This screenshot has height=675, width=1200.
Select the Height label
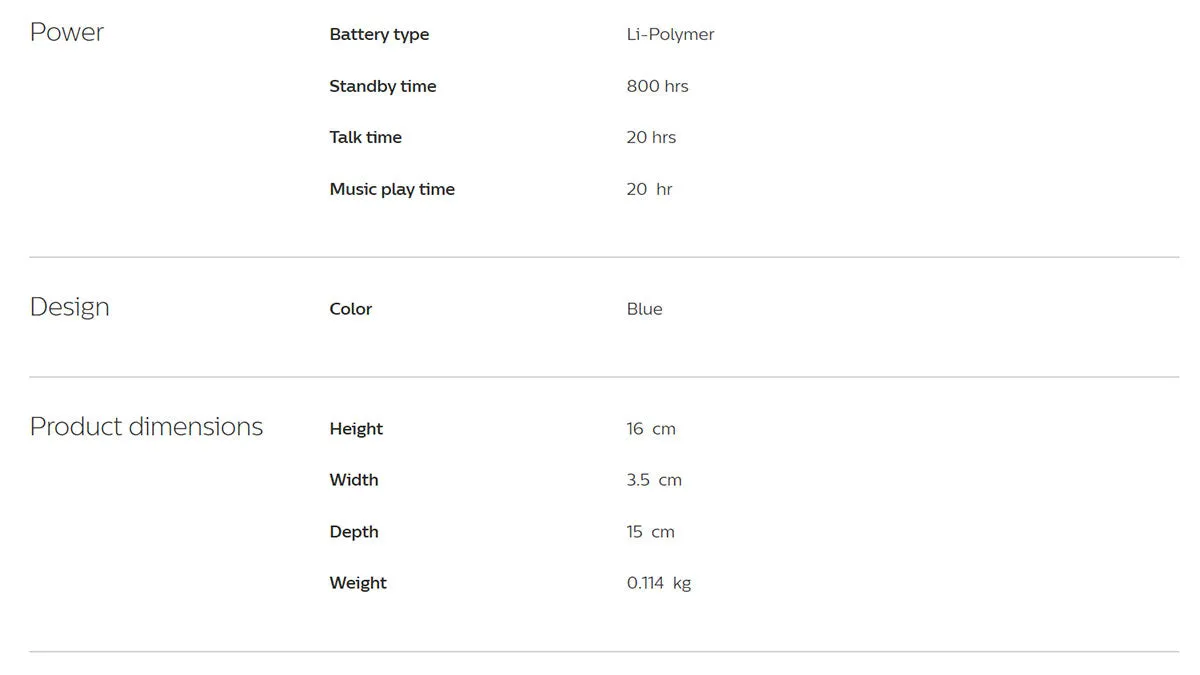[356, 429]
